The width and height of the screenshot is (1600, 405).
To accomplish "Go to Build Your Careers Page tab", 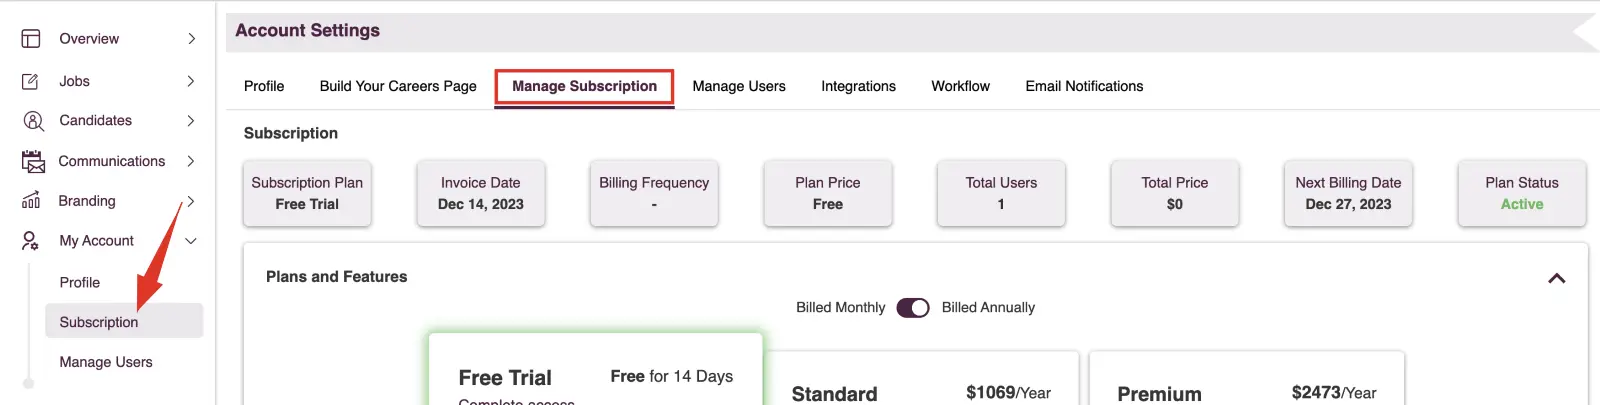I will [x=398, y=87].
